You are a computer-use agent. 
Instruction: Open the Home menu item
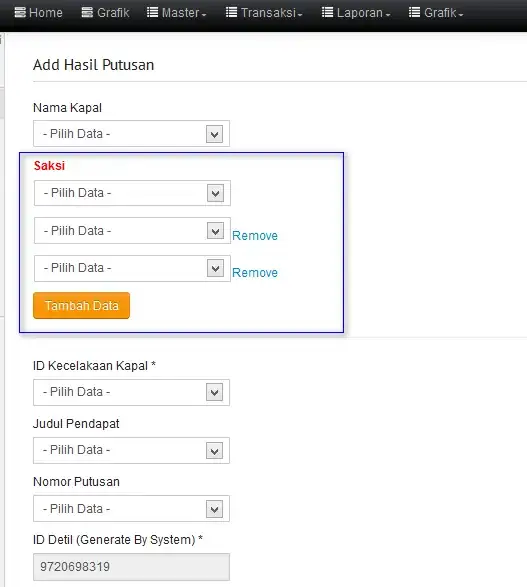coord(39,13)
